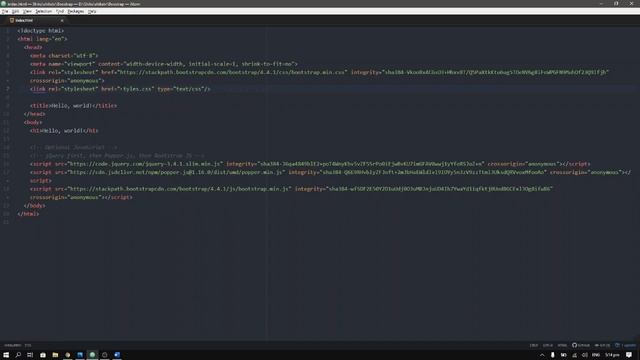640x360 pixels.
Task: Click the CRLF line ending selector
Action: point(533,345)
